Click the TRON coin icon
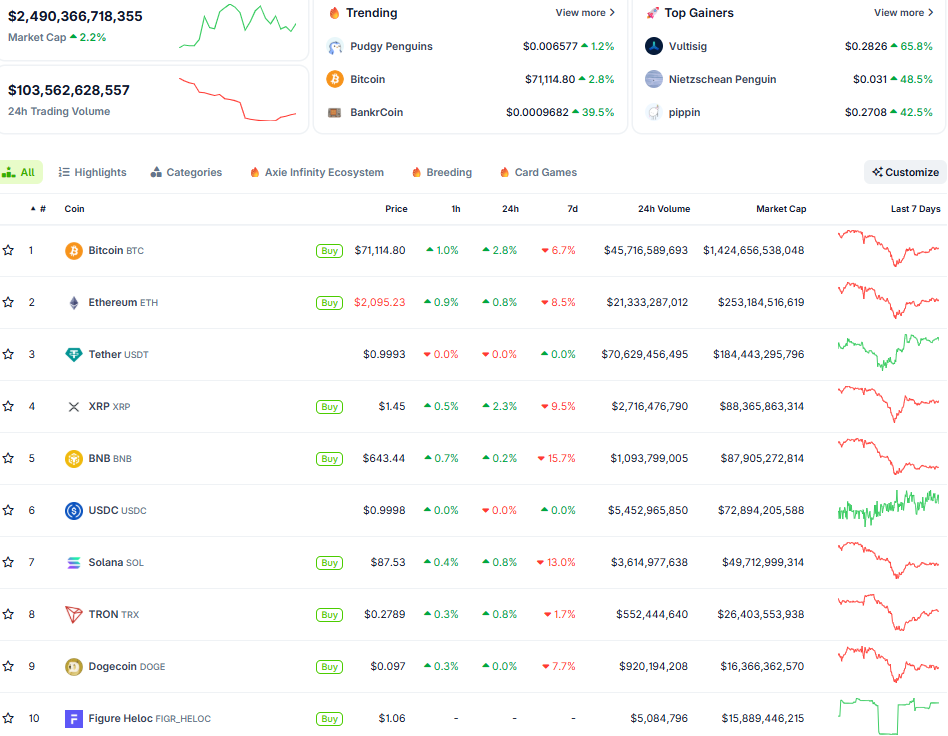This screenshot has width=948, height=736. pyautogui.click(x=73, y=615)
